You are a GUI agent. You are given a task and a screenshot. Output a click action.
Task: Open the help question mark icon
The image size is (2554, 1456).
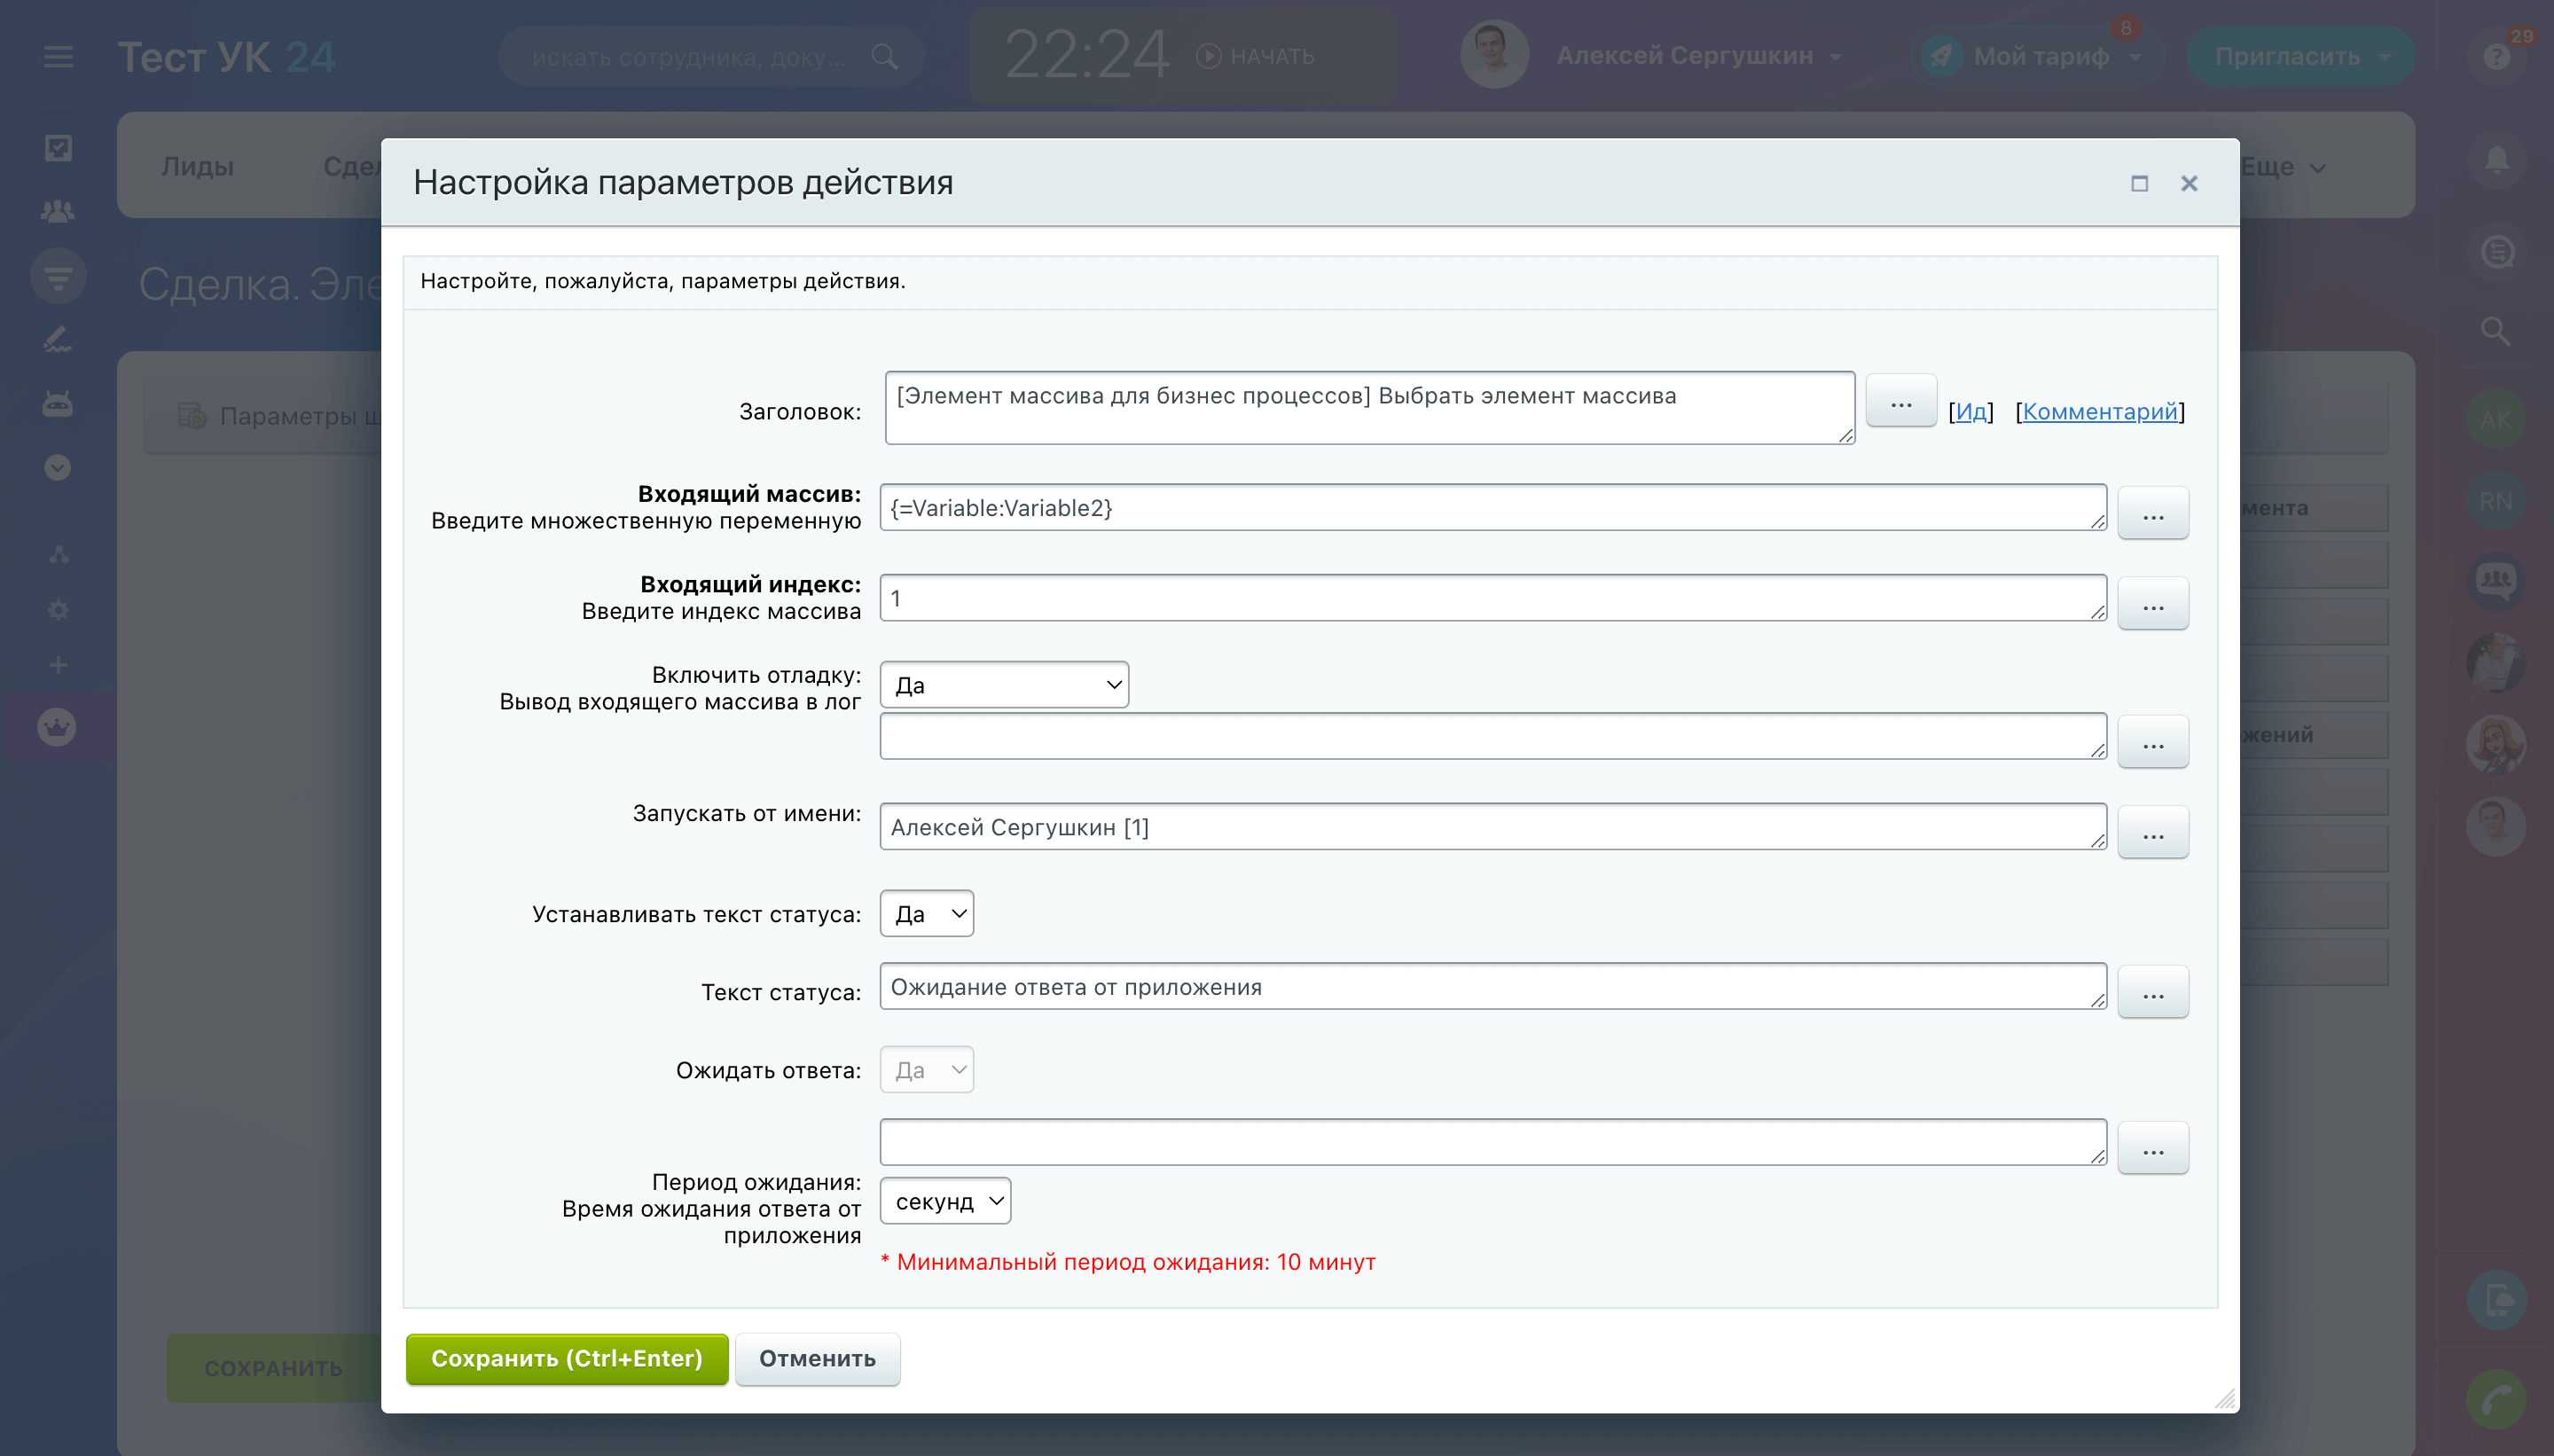coord(2496,57)
